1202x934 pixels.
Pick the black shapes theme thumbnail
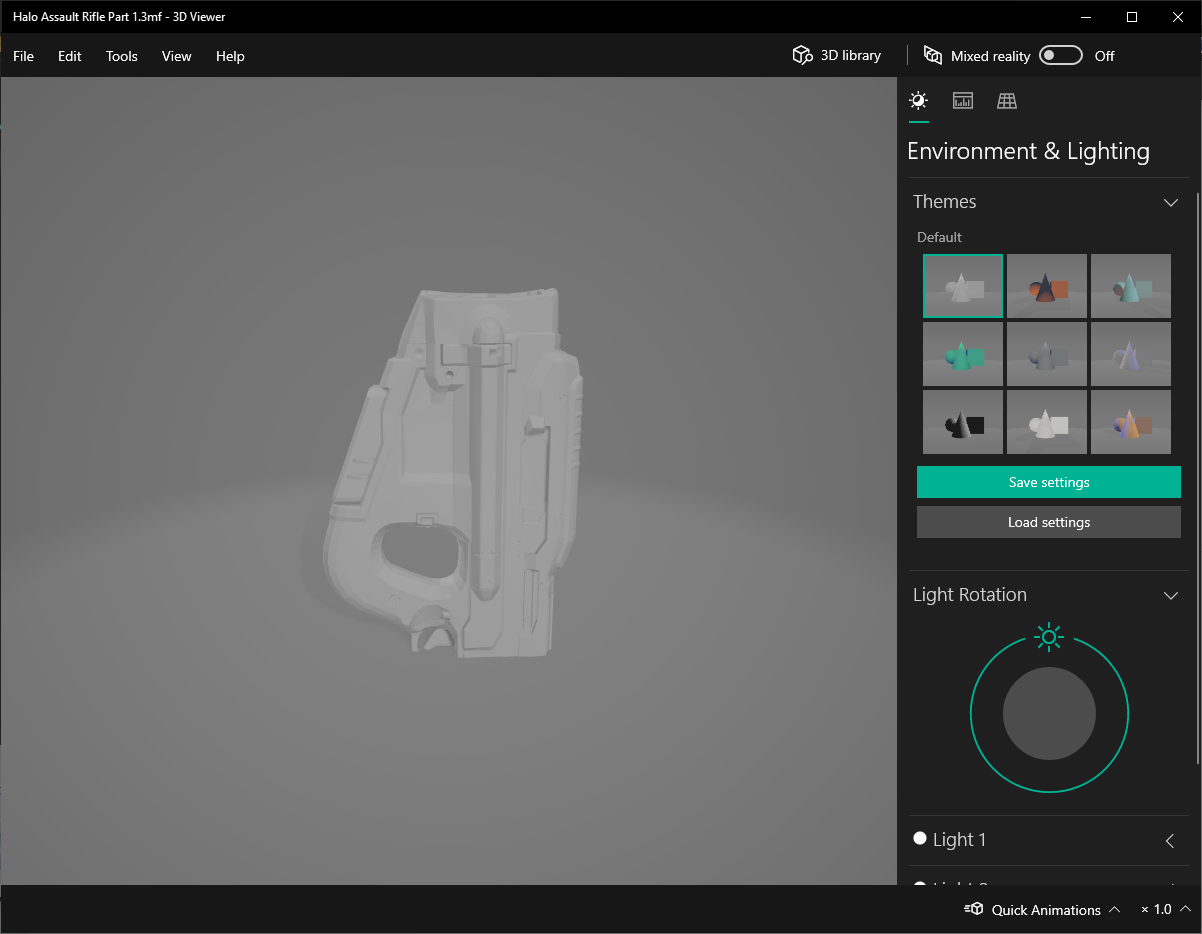tap(963, 422)
